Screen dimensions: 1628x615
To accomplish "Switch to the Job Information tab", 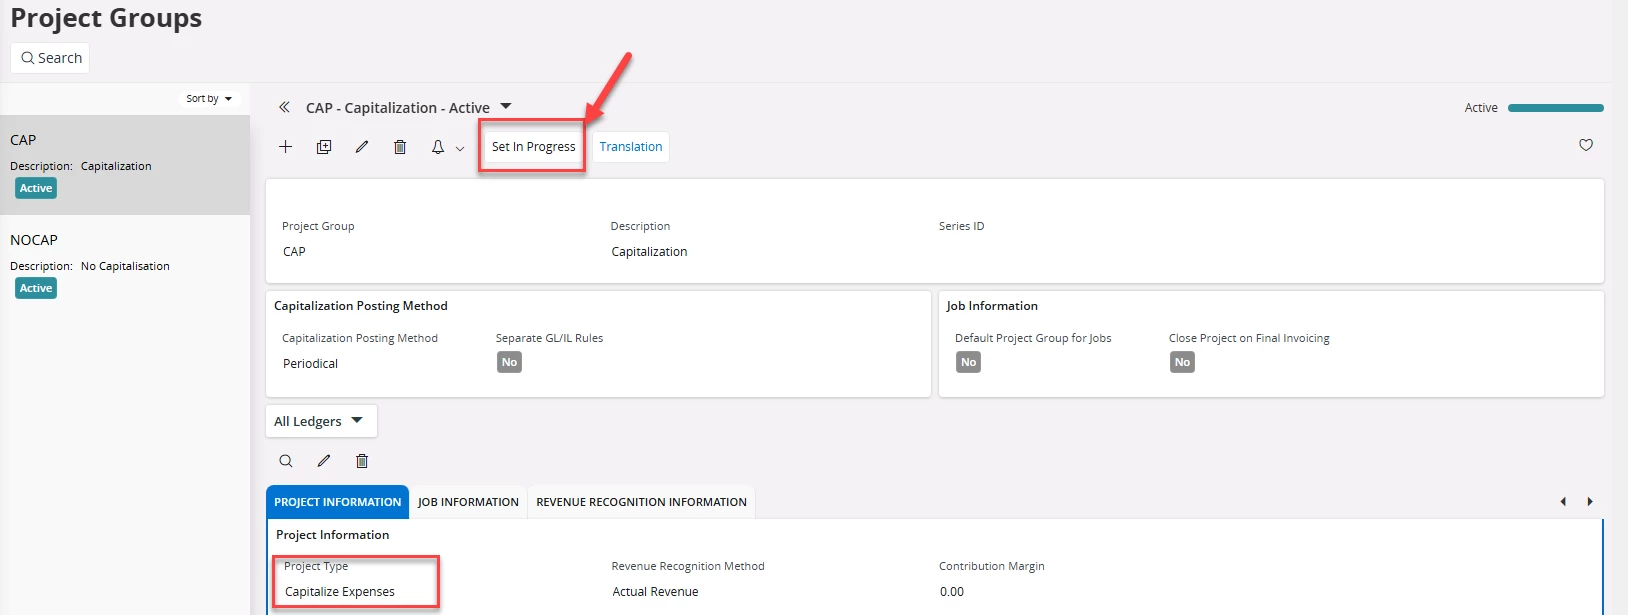I will coord(468,502).
